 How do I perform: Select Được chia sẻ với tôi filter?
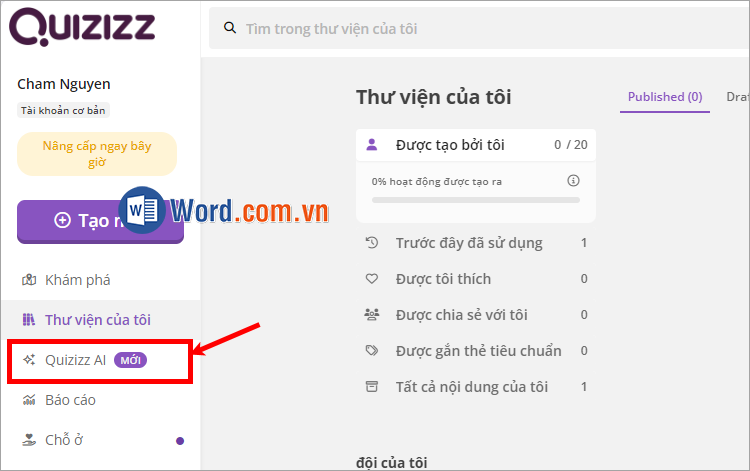476,315
